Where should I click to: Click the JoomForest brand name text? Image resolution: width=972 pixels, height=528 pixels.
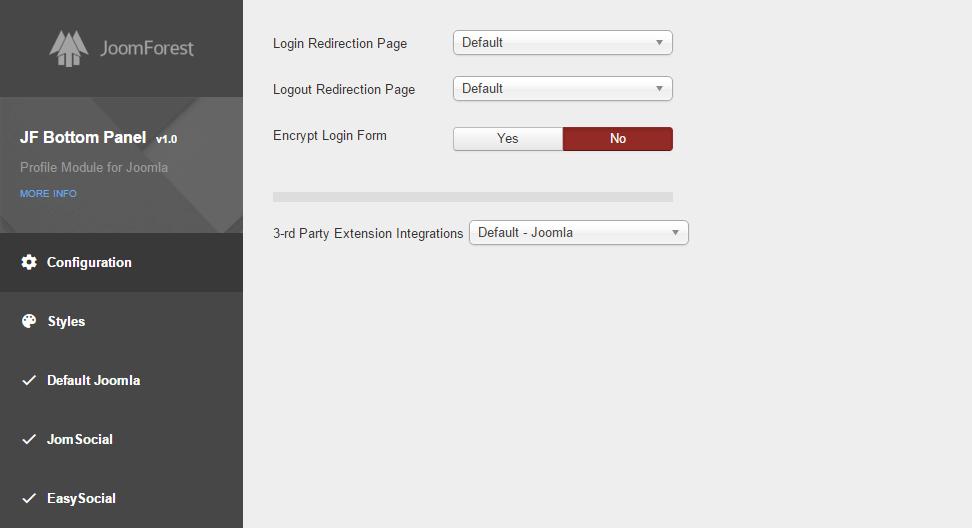(x=147, y=48)
